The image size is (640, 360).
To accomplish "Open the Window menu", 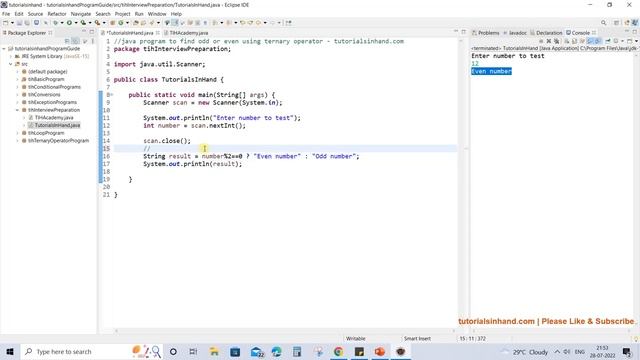I will (157, 14).
